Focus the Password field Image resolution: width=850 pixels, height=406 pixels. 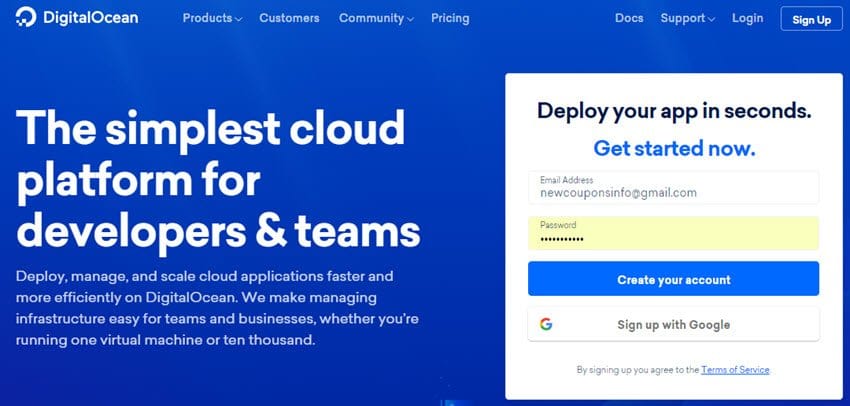[x=673, y=233]
